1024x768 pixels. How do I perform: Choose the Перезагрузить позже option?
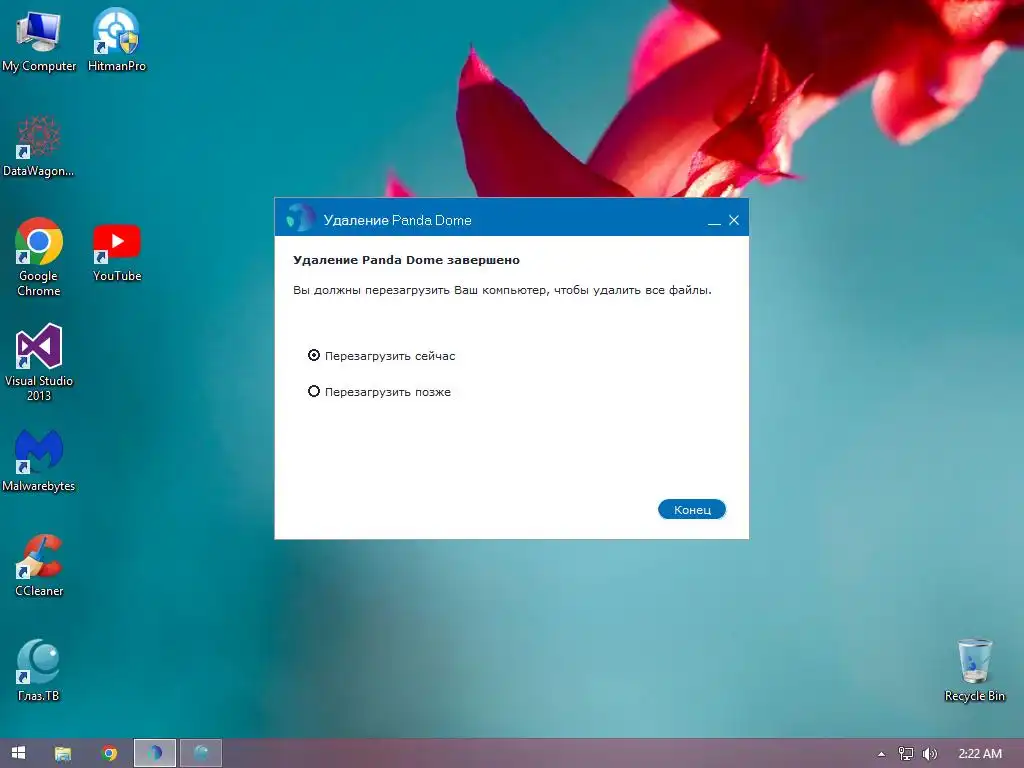click(x=379, y=391)
